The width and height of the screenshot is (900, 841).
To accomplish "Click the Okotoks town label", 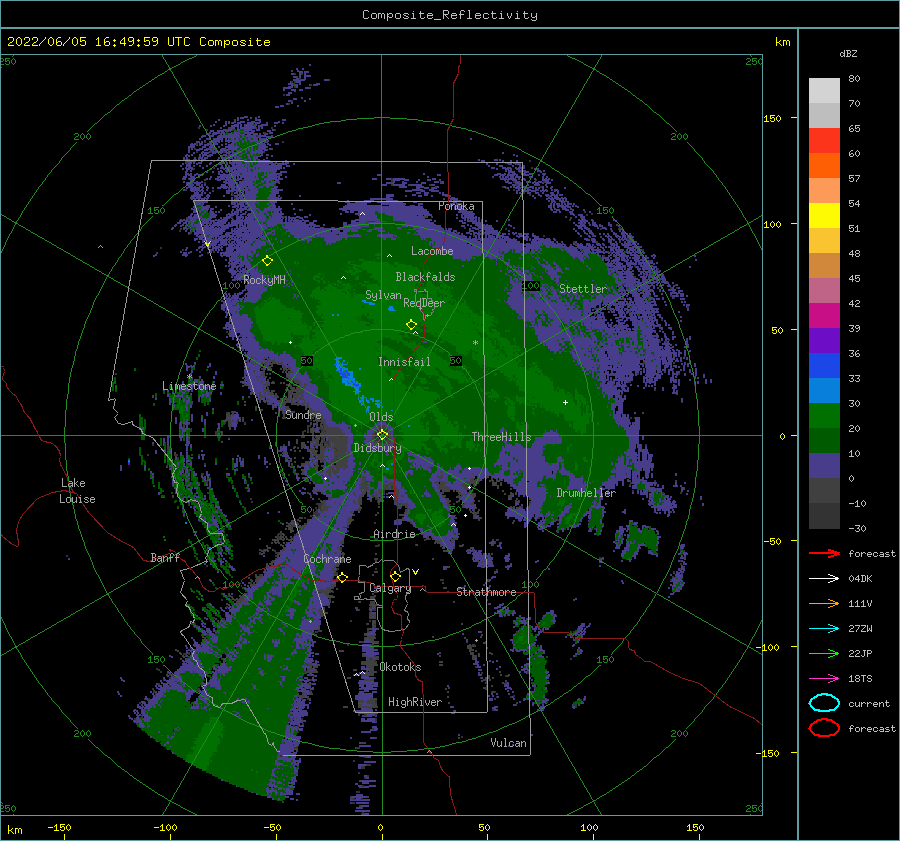I will pos(400,667).
